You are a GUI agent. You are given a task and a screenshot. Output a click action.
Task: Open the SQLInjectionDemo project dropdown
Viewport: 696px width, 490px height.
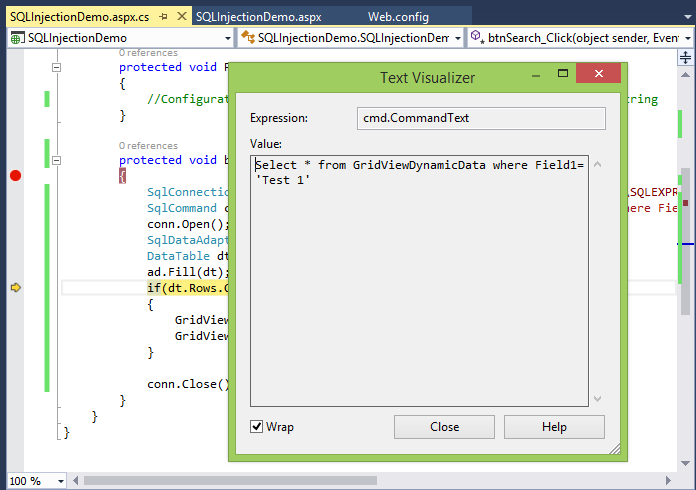coord(228,38)
